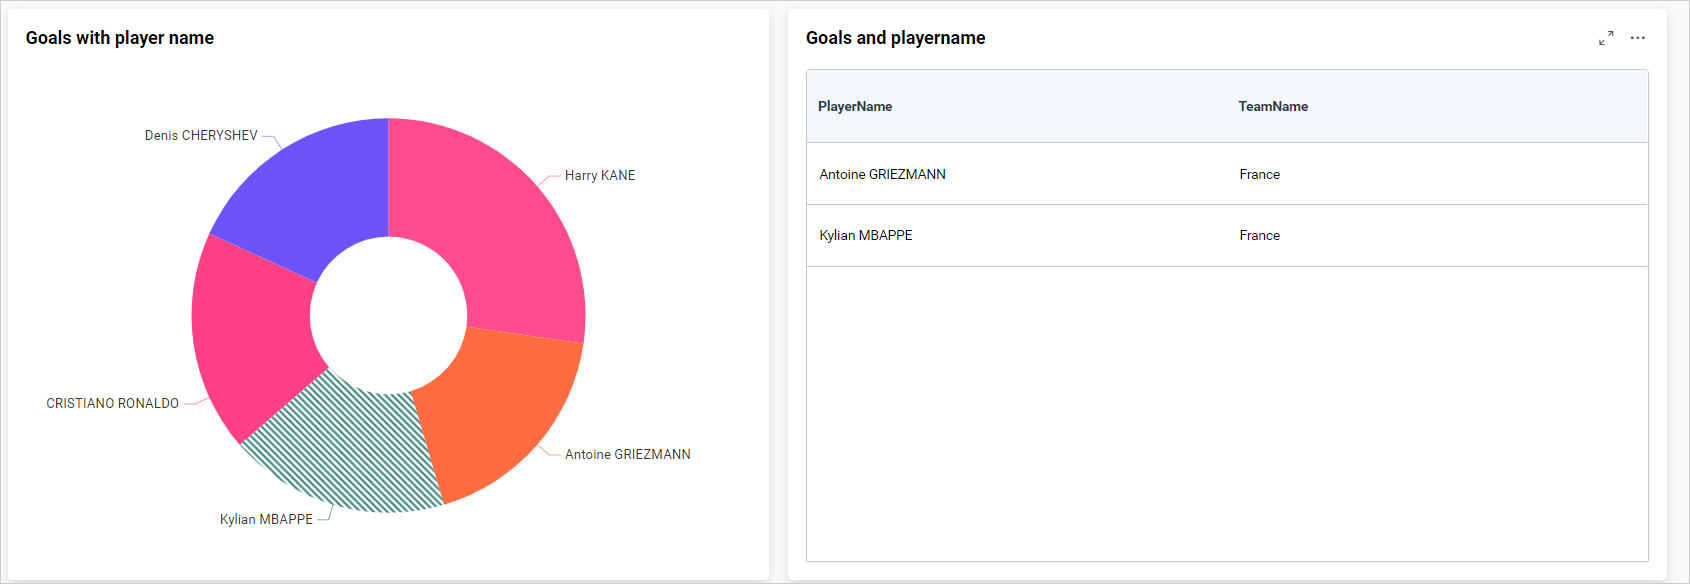Sort by the TeamName column header
Viewport: 1690px width, 584px height.
point(1273,106)
